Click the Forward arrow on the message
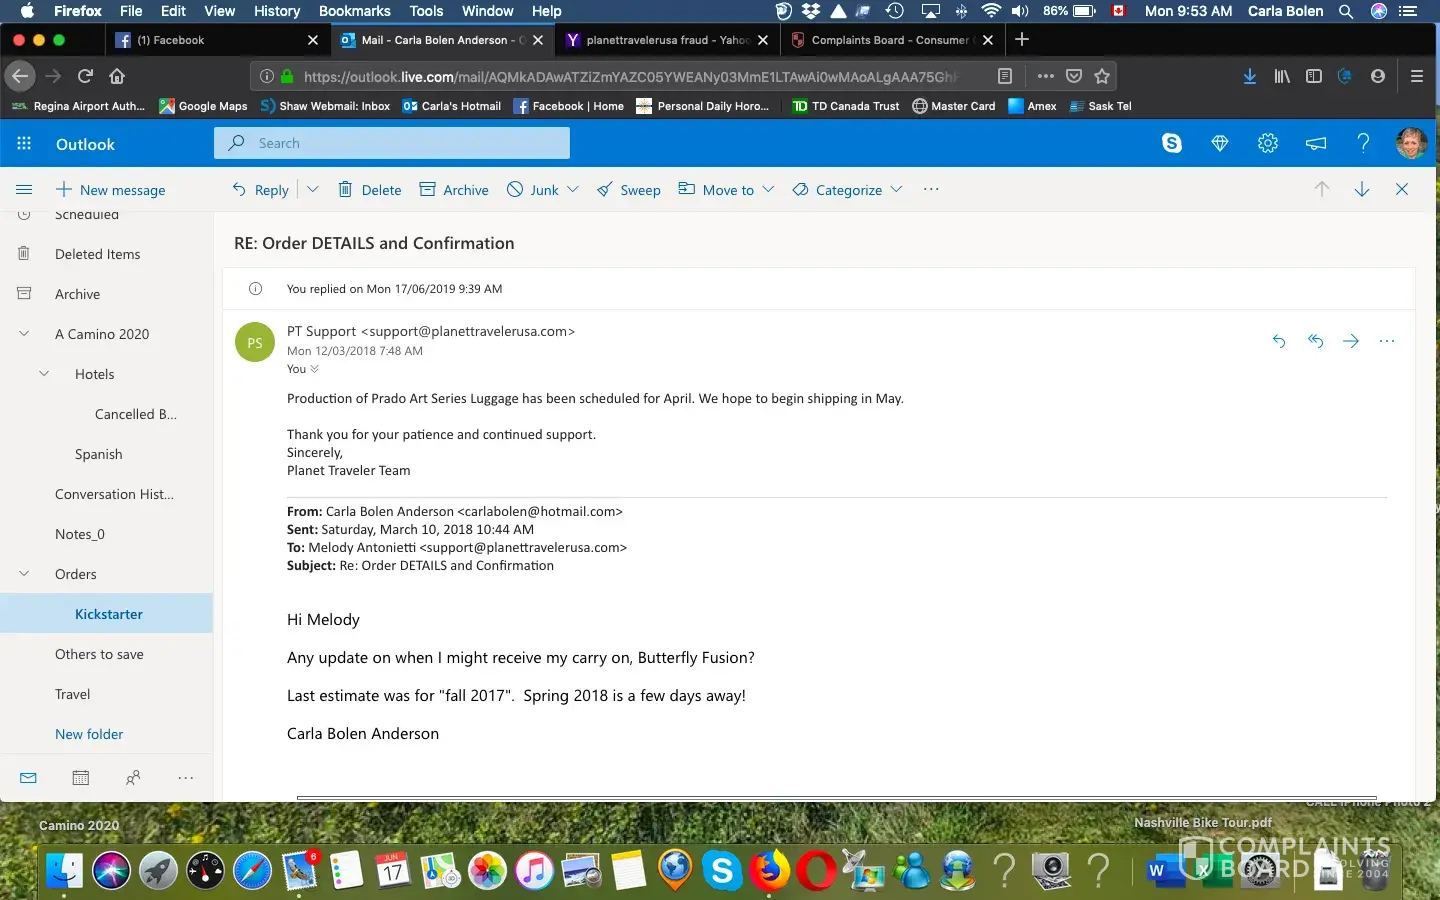1440x900 pixels. point(1351,341)
